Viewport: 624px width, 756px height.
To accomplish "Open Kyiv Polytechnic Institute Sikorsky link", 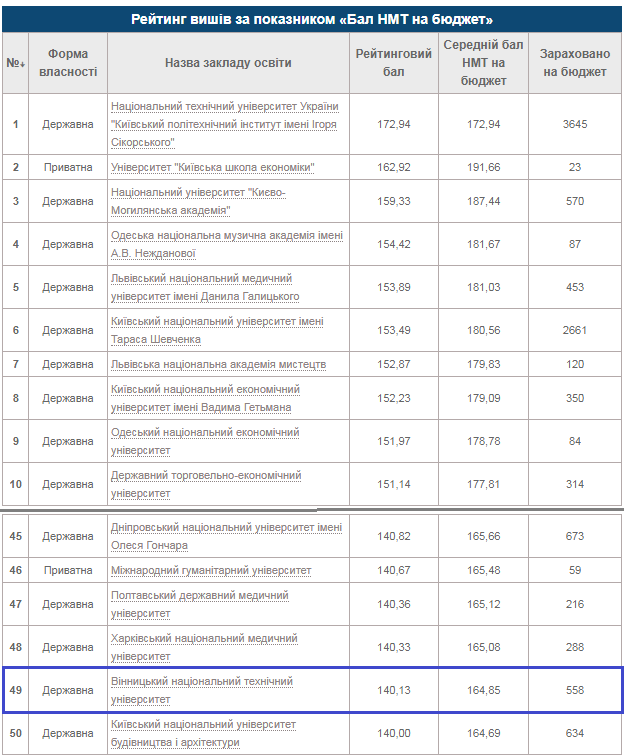I will coord(225,124).
